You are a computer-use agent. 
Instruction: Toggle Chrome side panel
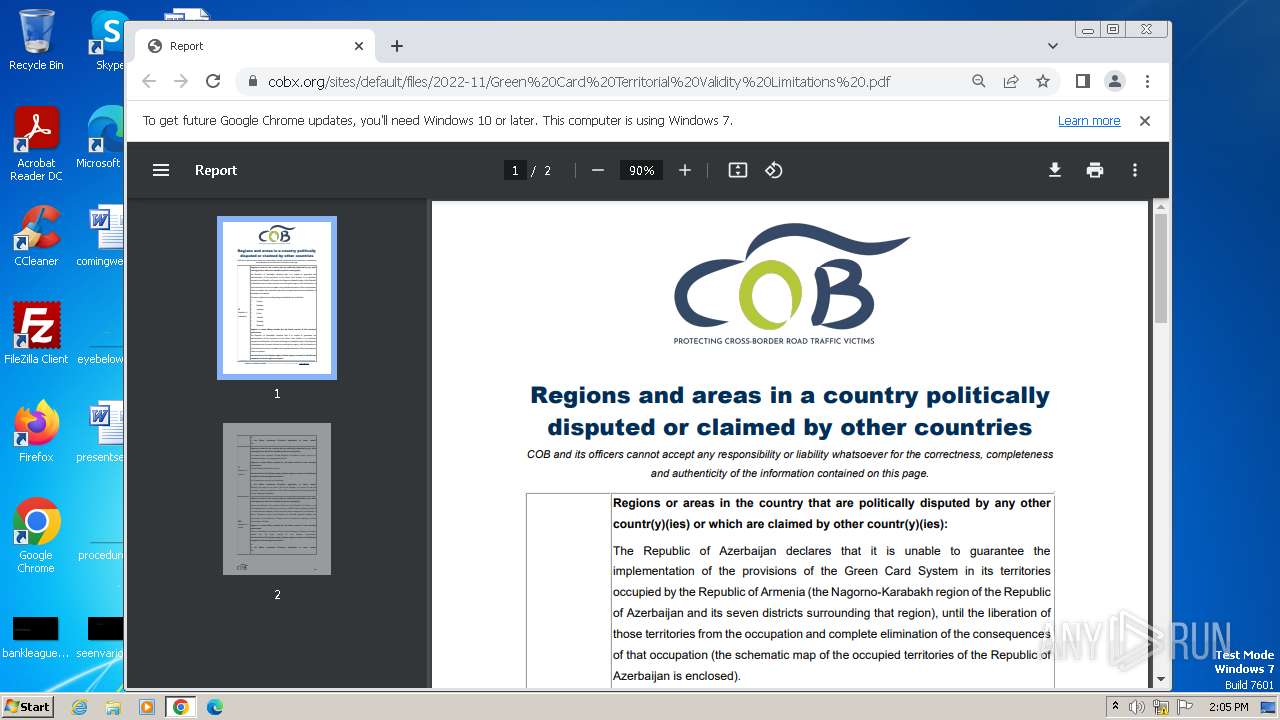(x=1083, y=81)
